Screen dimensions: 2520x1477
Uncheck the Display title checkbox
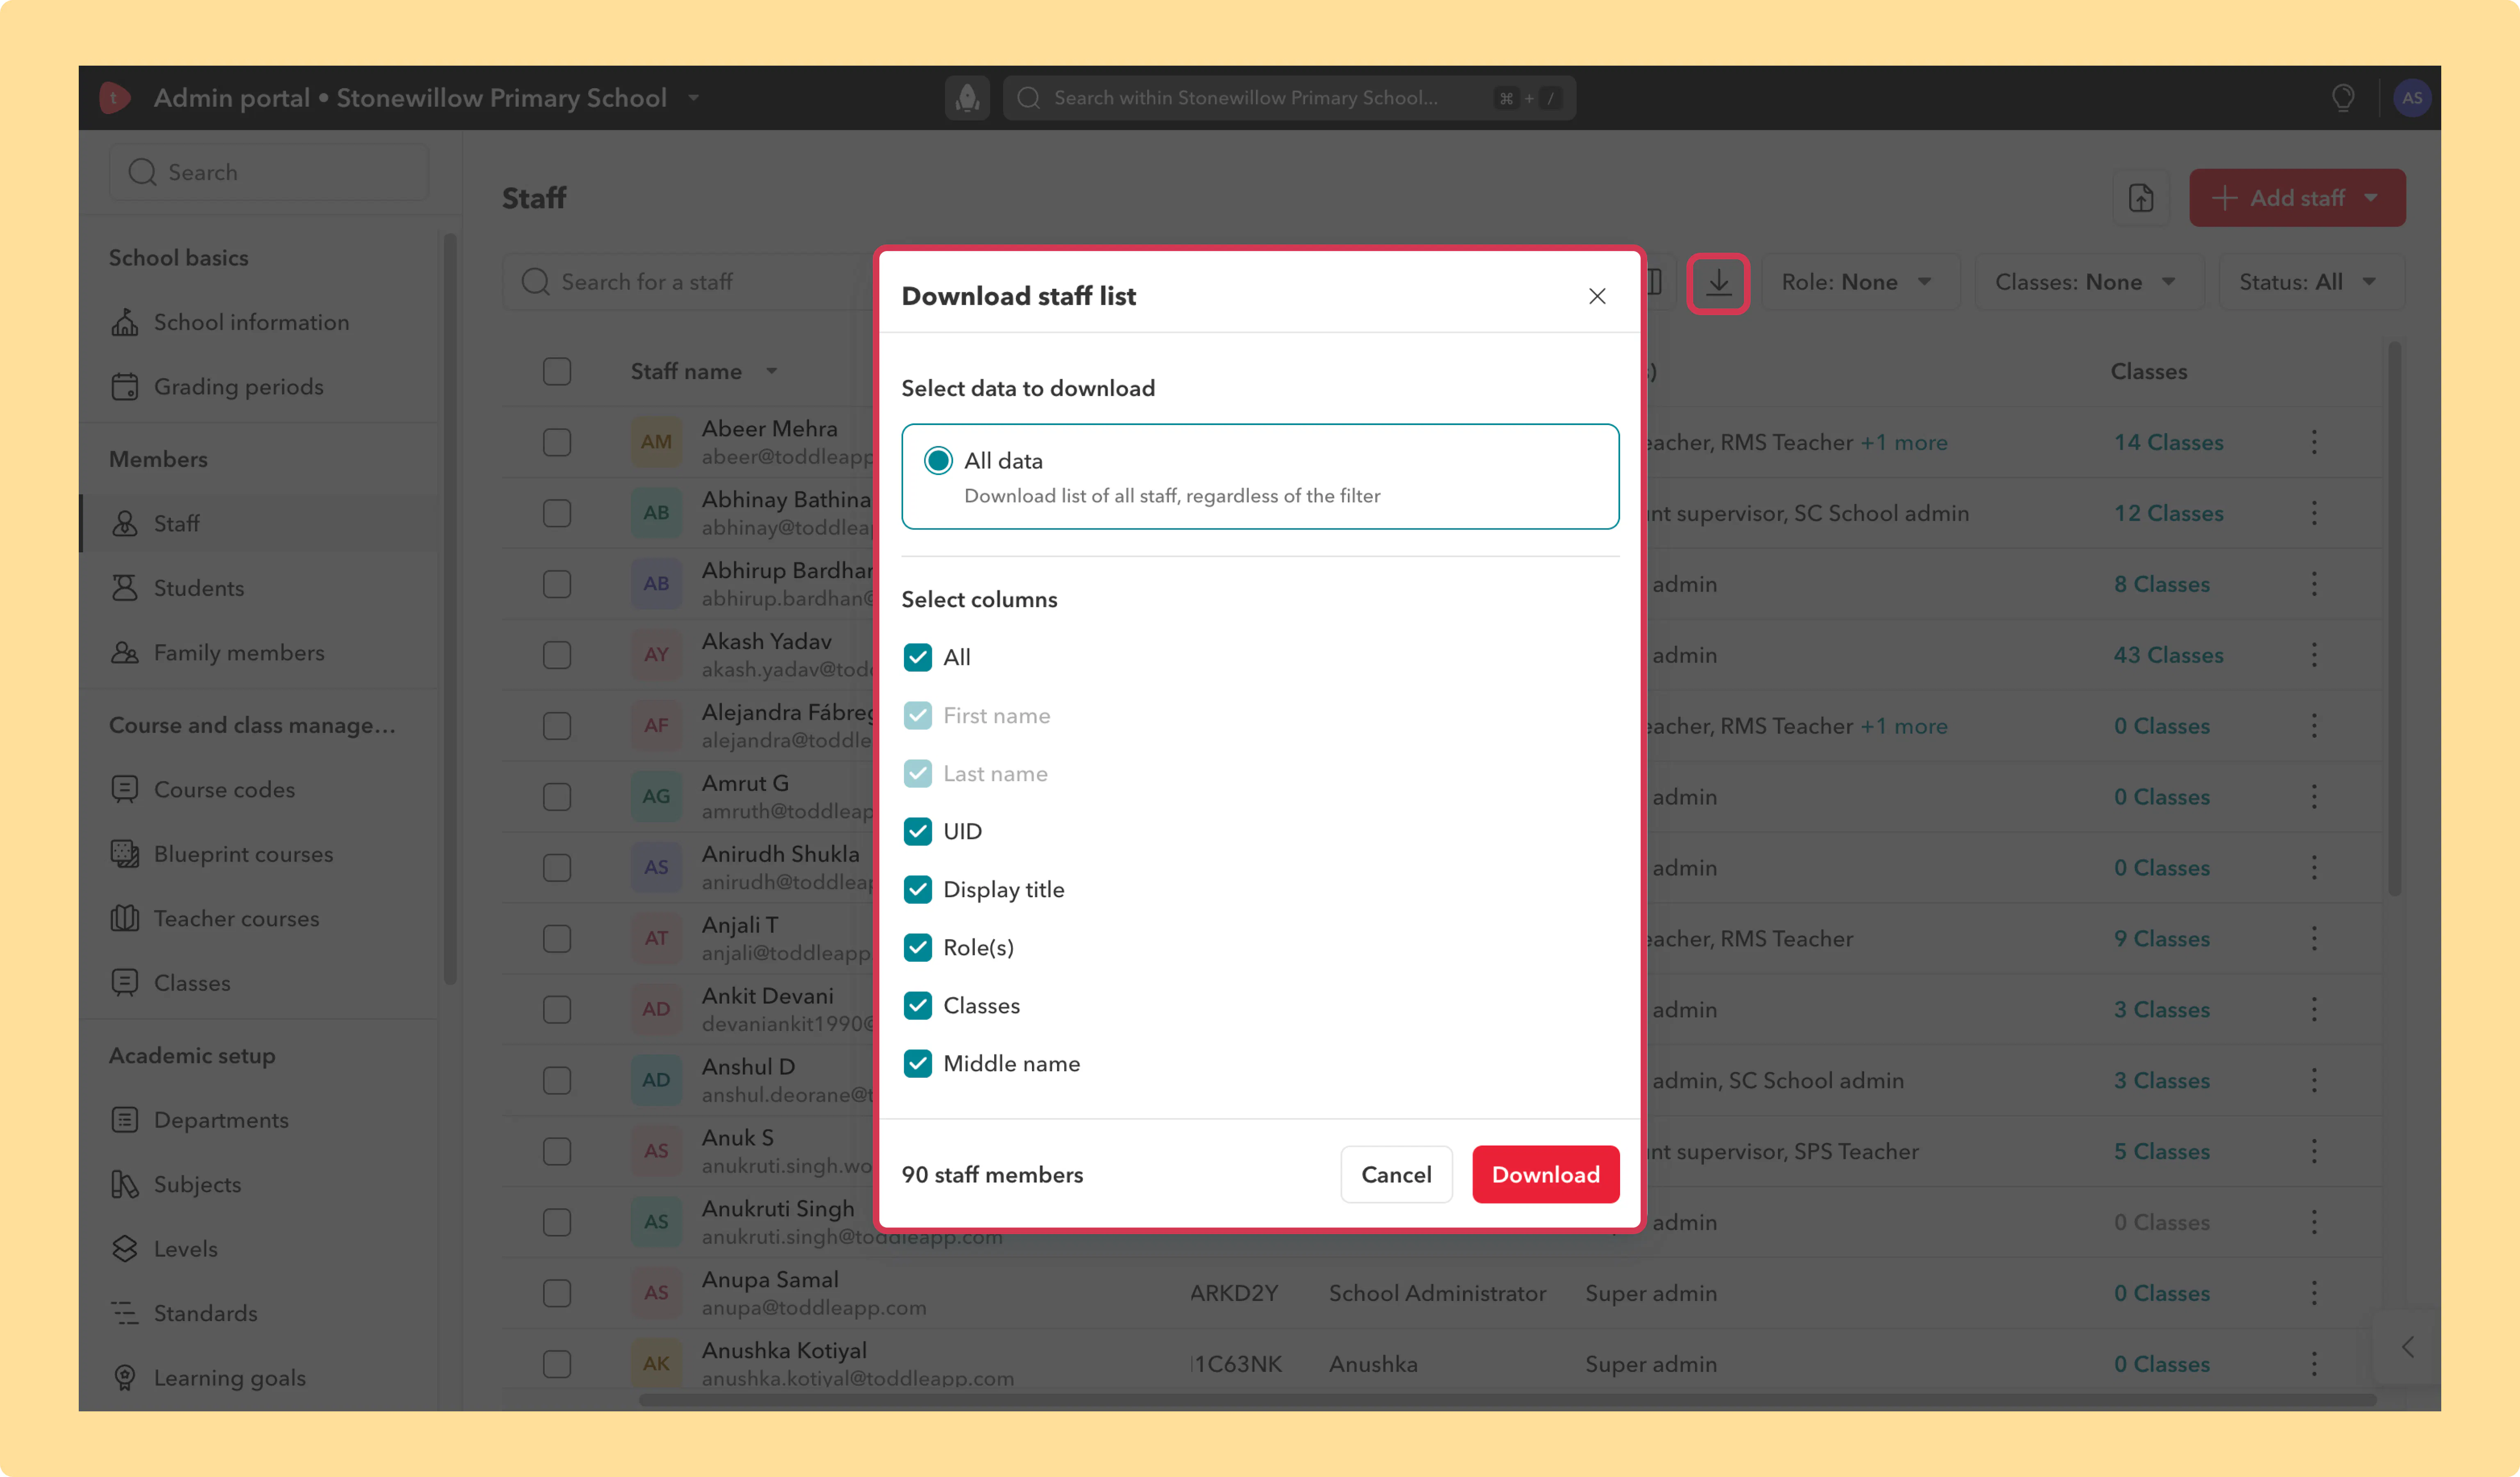coord(918,889)
